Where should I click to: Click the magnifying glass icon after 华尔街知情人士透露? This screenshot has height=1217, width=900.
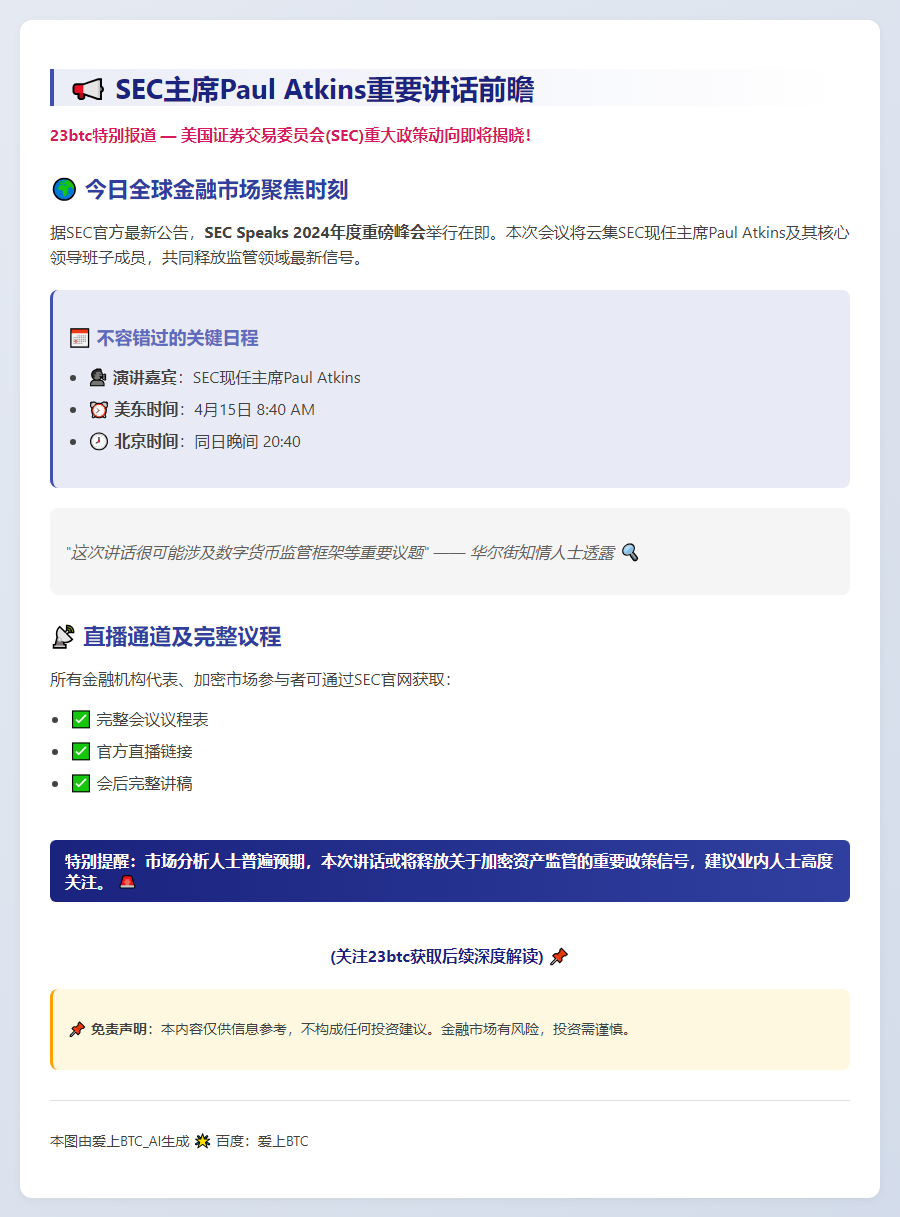630,551
